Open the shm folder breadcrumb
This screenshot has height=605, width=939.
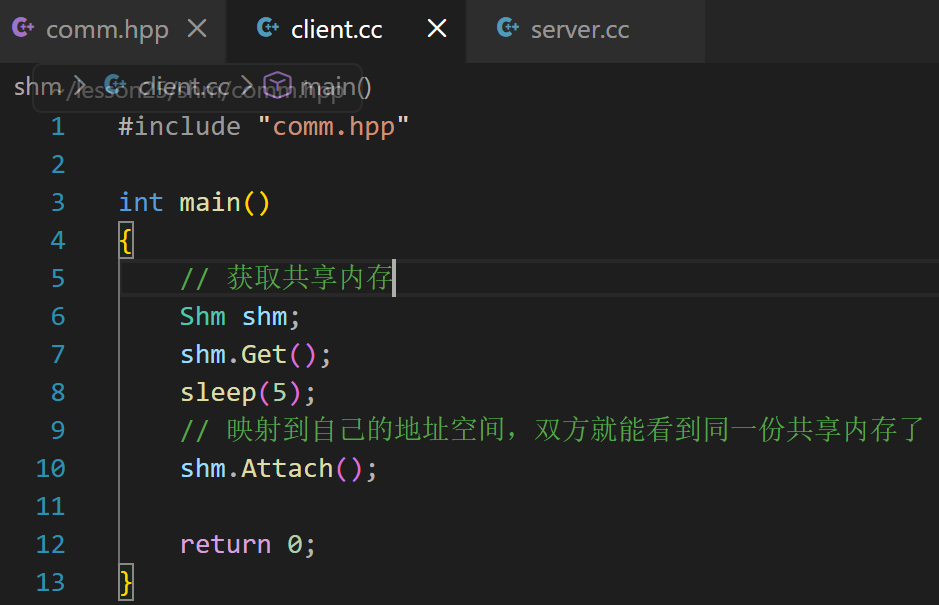38,87
